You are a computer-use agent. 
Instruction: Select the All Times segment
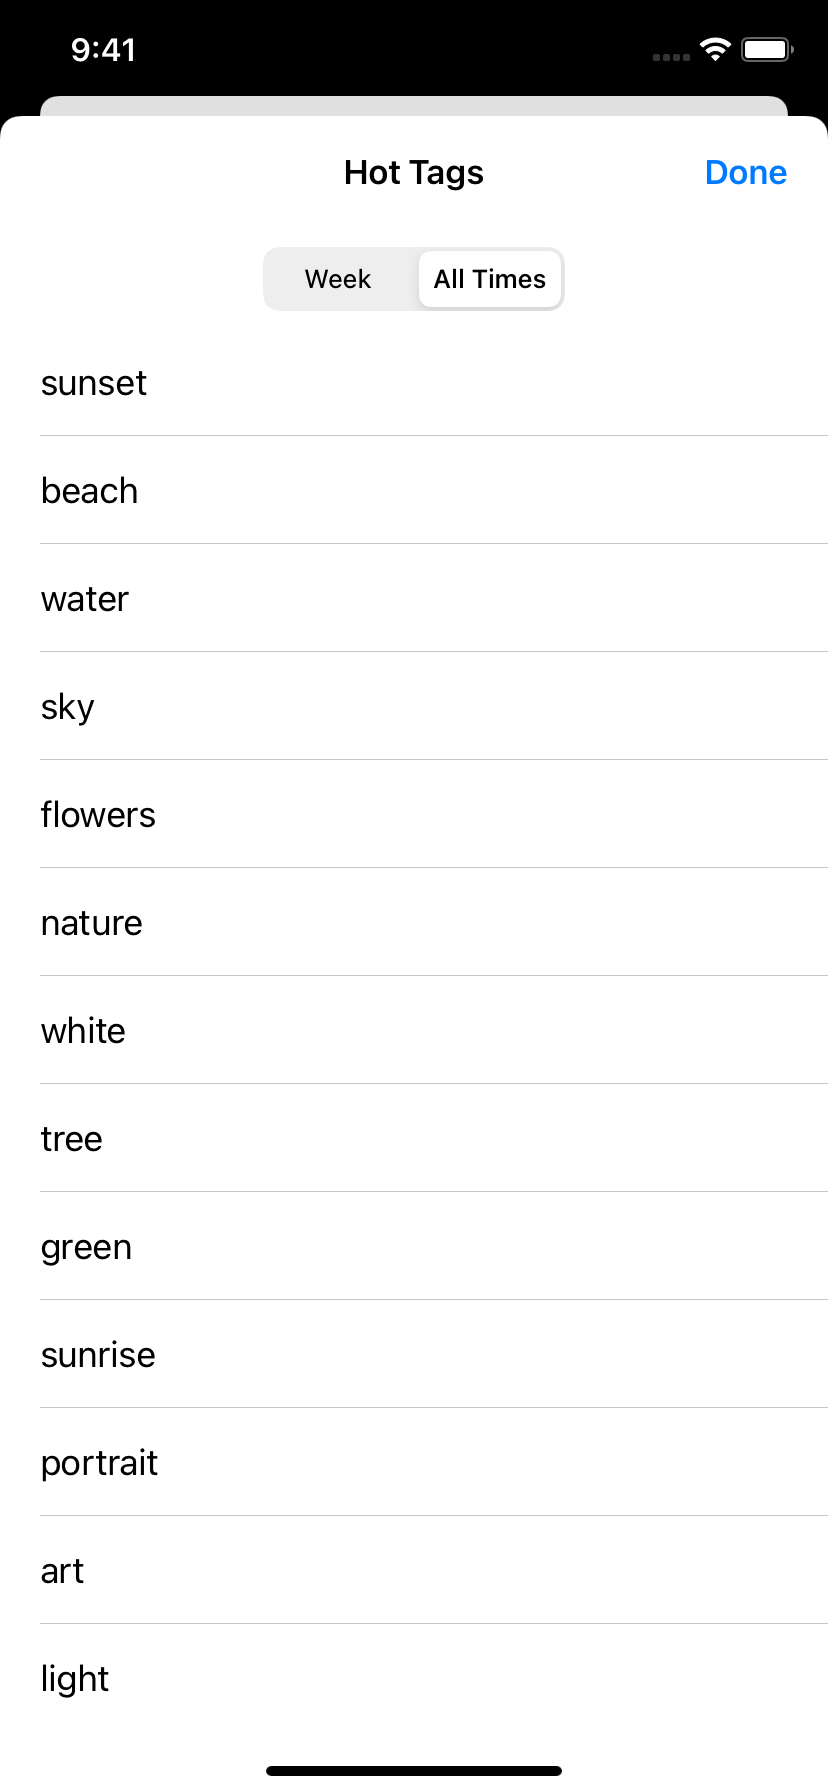pyautogui.click(x=490, y=279)
